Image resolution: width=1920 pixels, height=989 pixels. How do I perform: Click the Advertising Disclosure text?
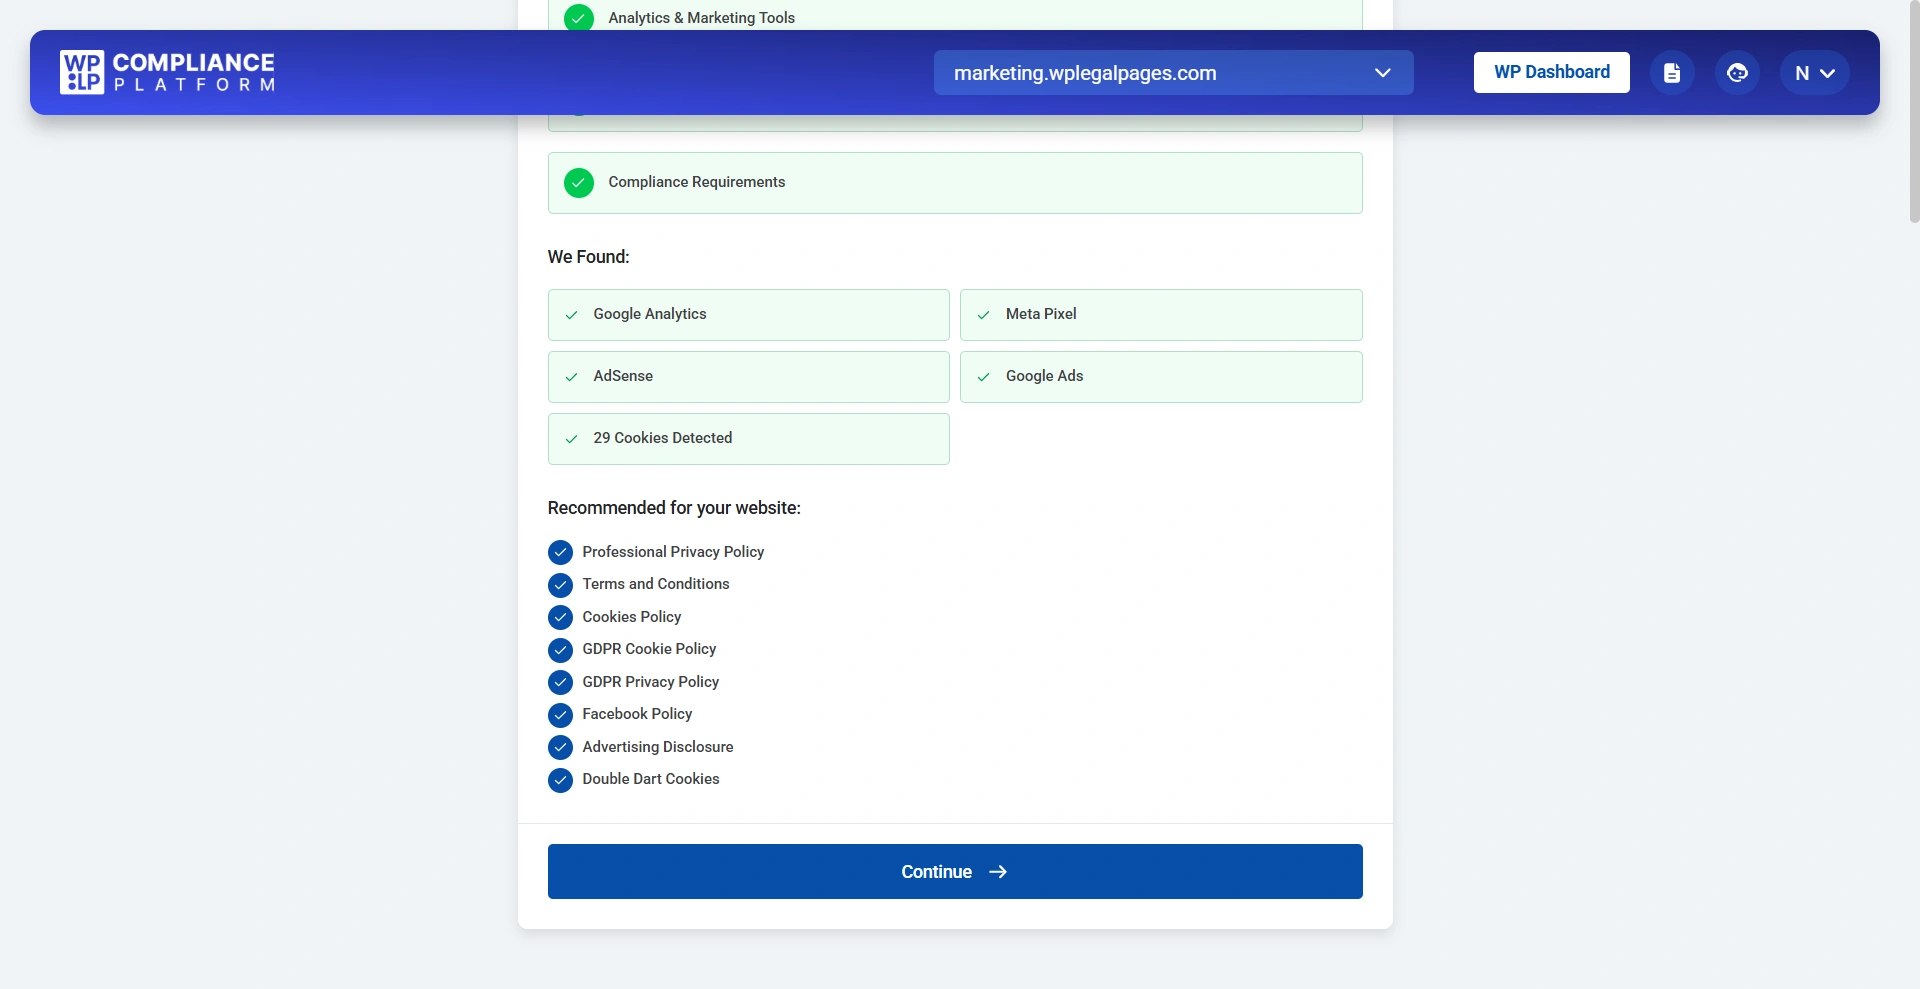[x=658, y=747]
